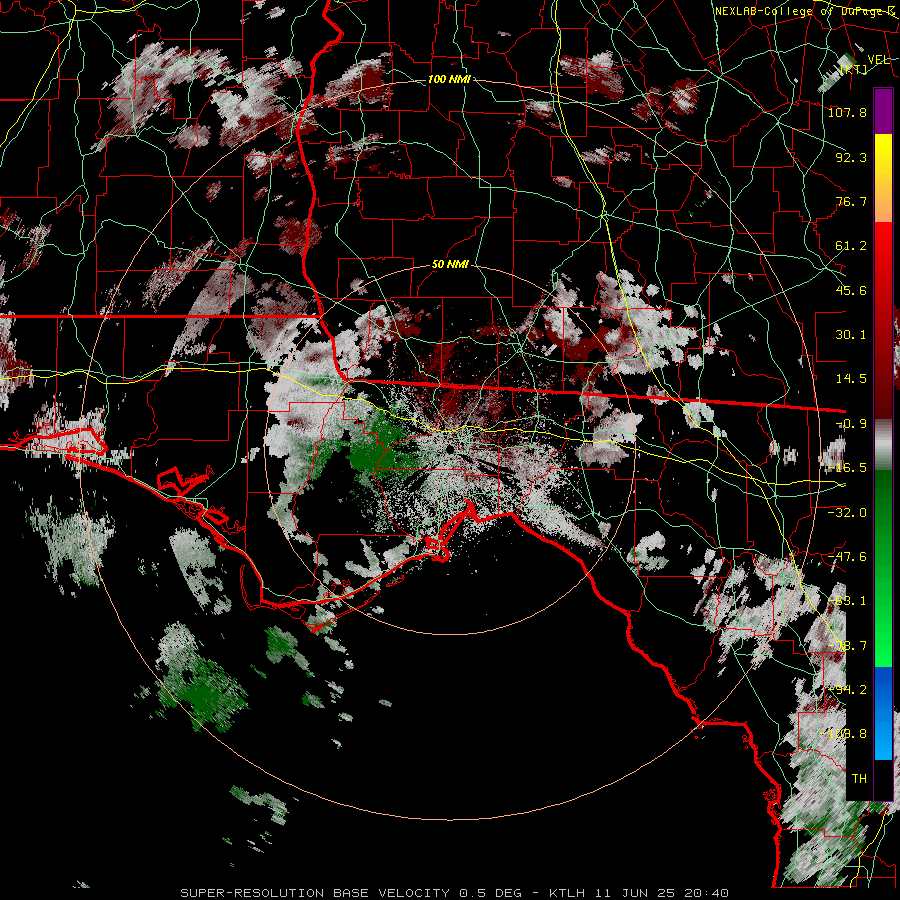Viewport: 900px width, 900px height.
Task: Click the "50 NMI" range ring label
Action: coord(450,264)
